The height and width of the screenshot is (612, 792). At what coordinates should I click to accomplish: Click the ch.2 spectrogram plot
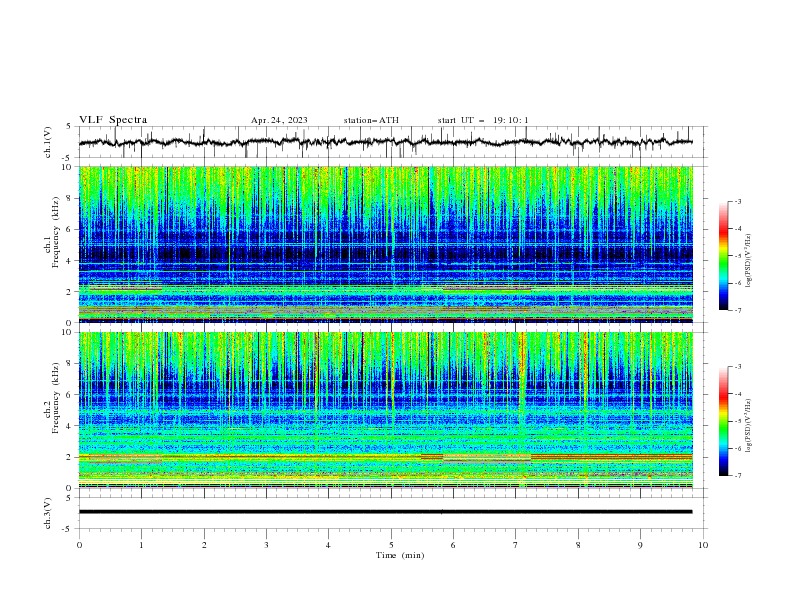click(x=386, y=410)
